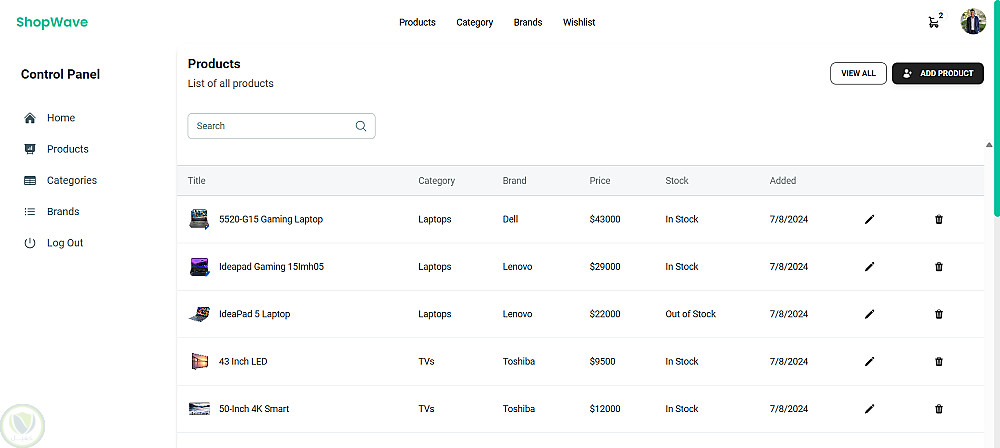The image size is (1000, 448).
Task: Open Home in the Control Panel sidebar
Action: pos(60,118)
